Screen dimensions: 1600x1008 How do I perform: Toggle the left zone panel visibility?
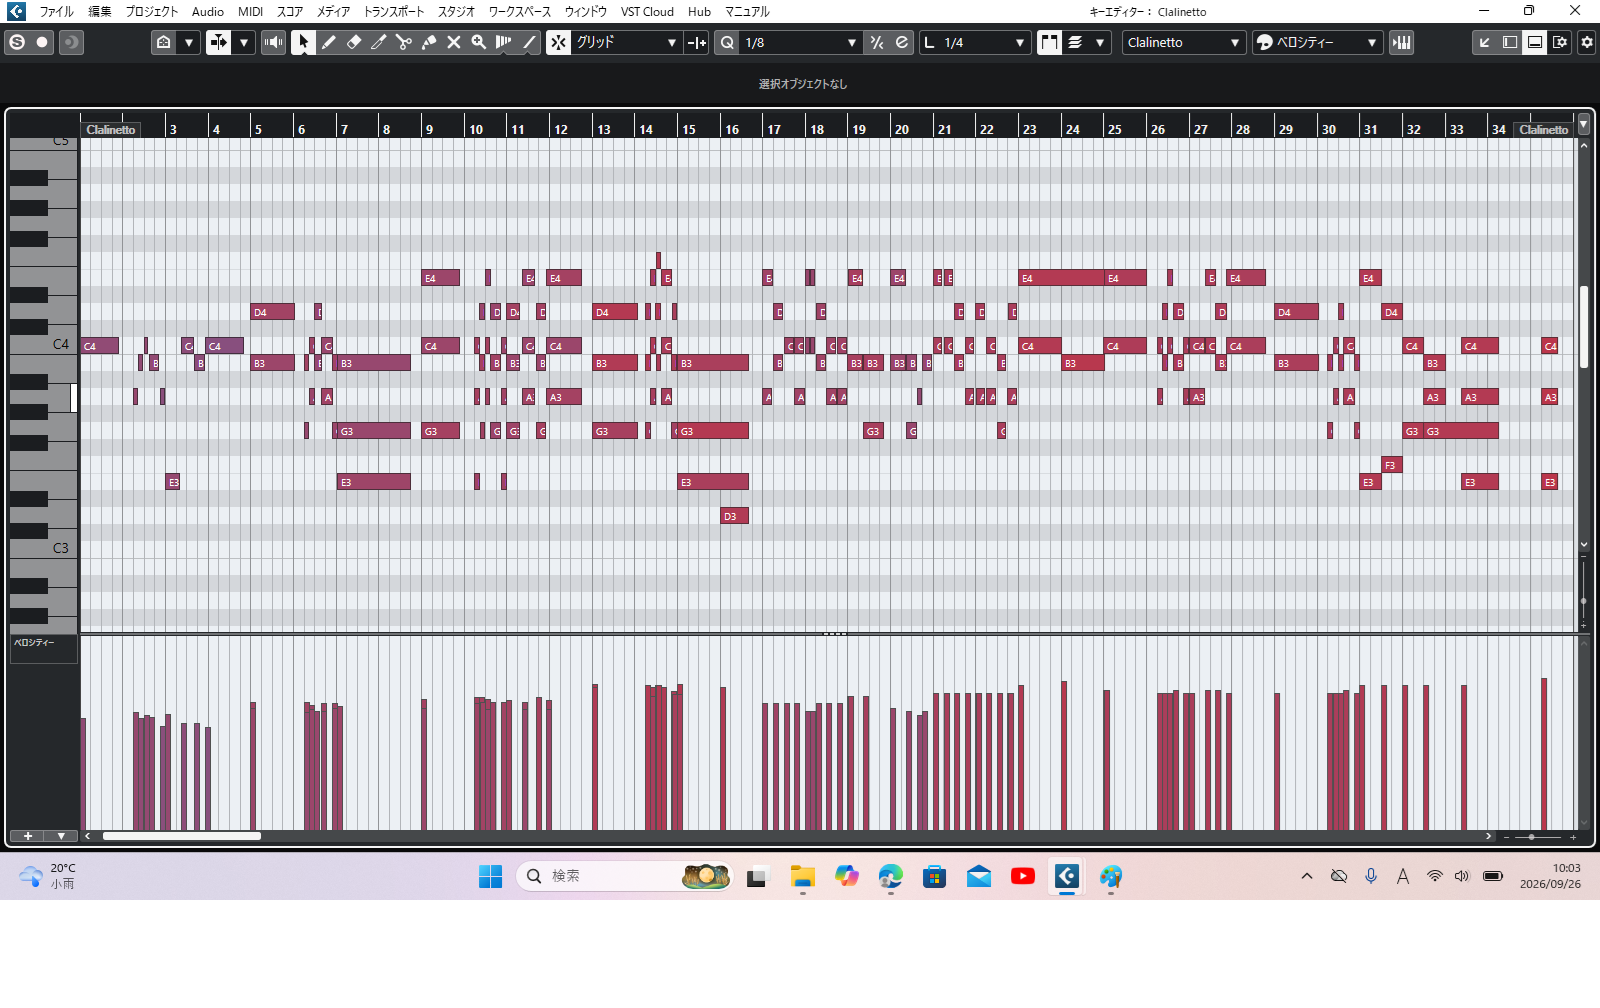click(1510, 42)
